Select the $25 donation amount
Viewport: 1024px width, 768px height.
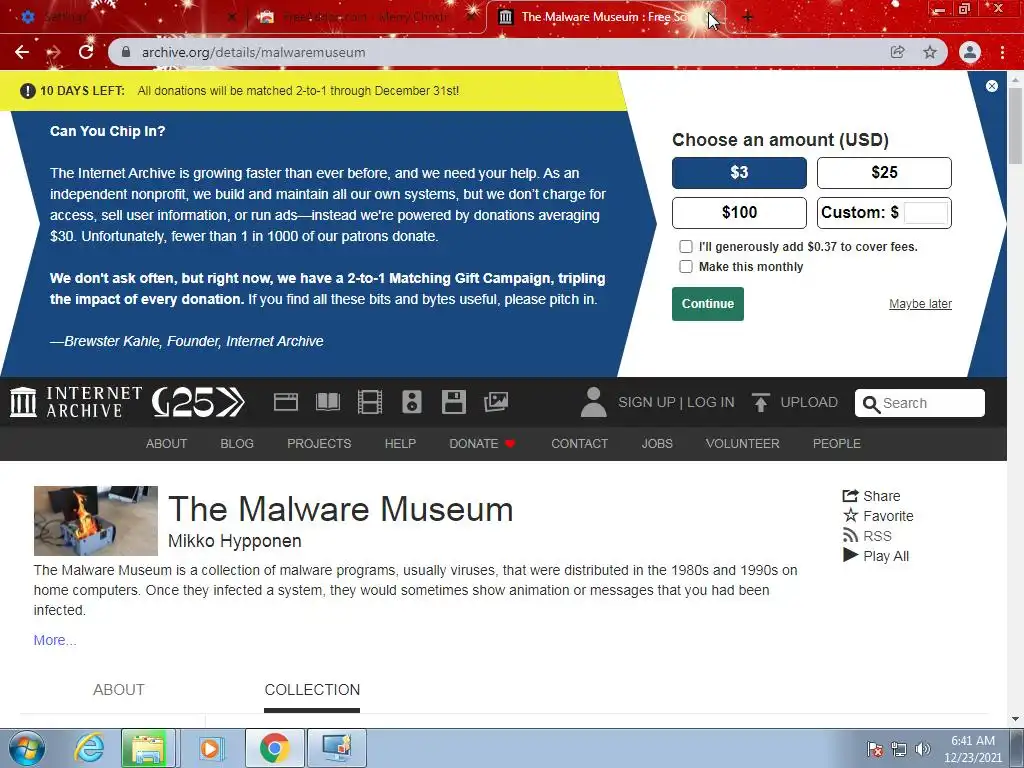(884, 172)
